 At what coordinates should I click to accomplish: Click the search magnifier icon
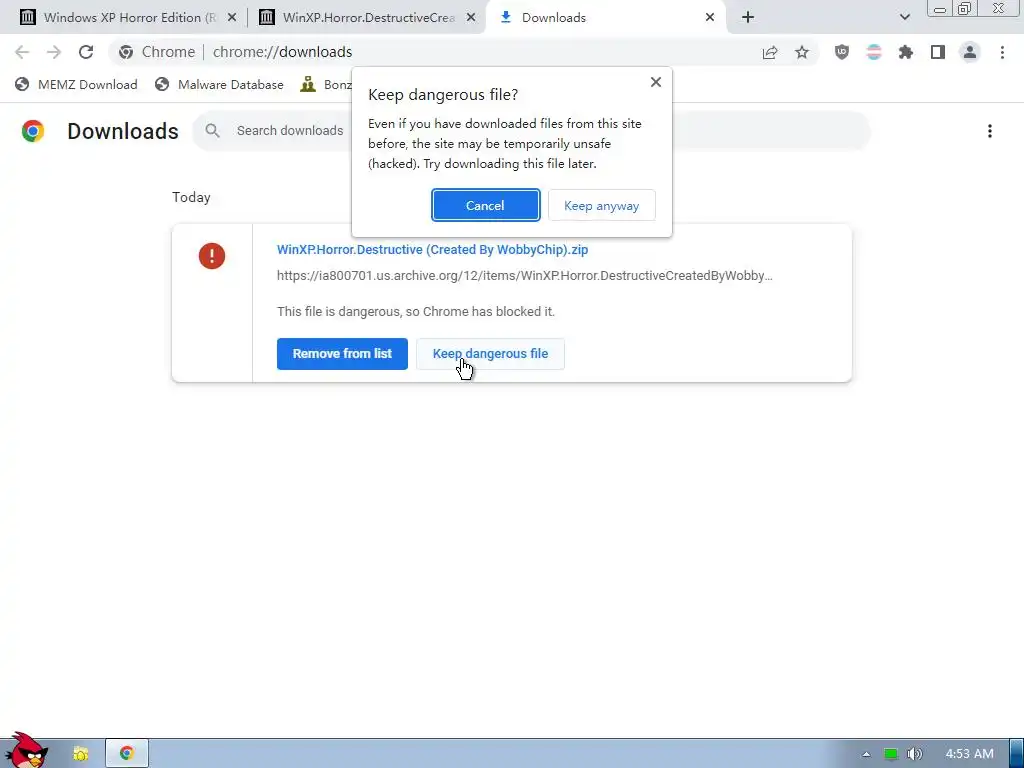pos(212,131)
